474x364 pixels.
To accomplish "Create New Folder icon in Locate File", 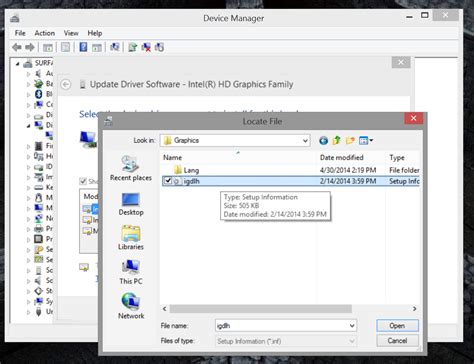I will (350, 140).
